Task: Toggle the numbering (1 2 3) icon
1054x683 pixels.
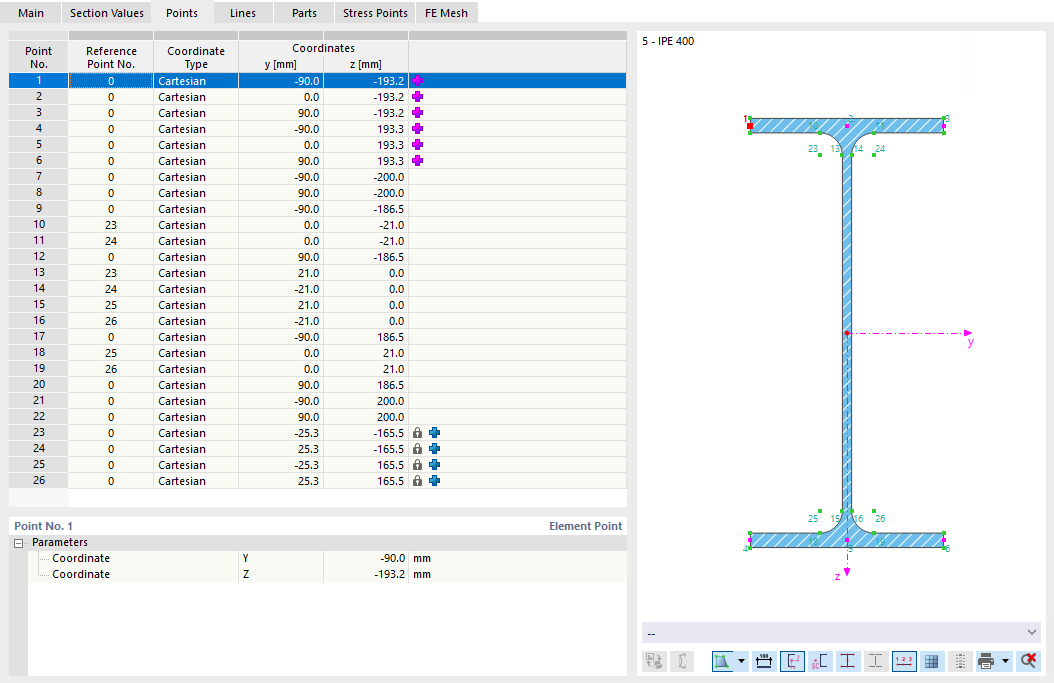Action: [x=904, y=661]
